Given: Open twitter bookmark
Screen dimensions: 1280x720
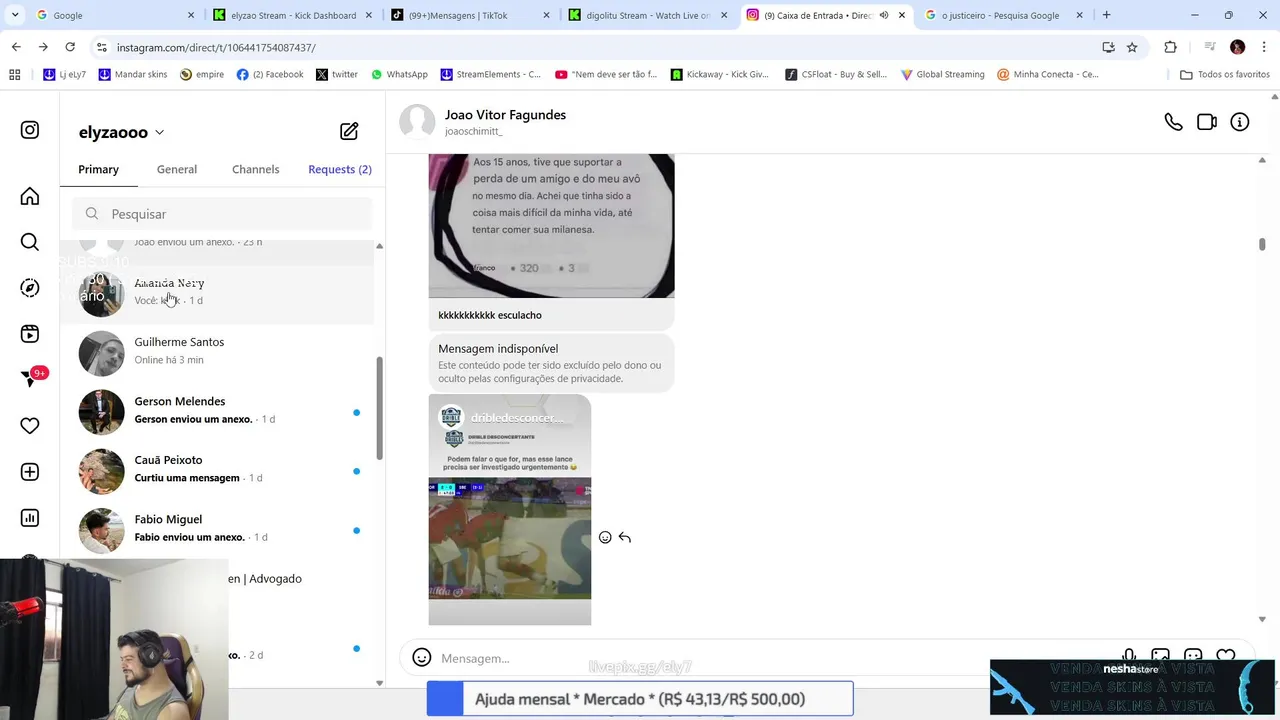Looking at the screenshot, I should [x=337, y=74].
